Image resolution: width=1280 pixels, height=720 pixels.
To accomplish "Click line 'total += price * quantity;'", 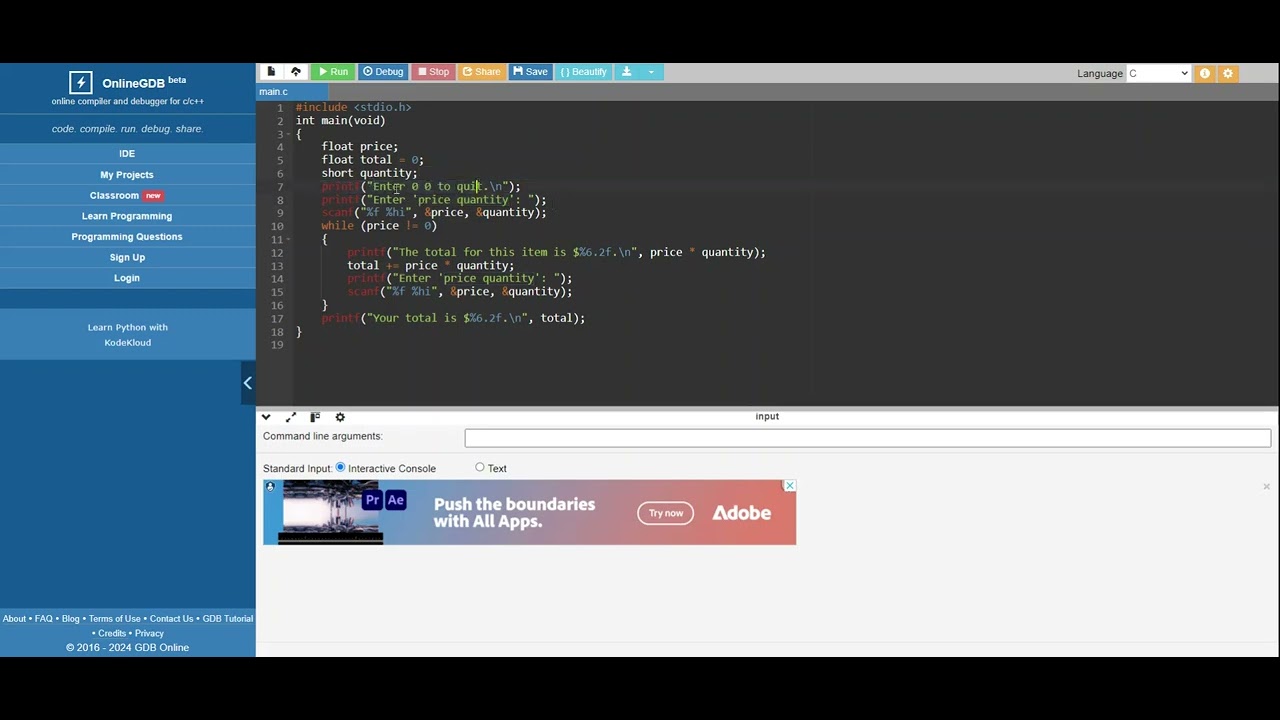I will coord(431,265).
